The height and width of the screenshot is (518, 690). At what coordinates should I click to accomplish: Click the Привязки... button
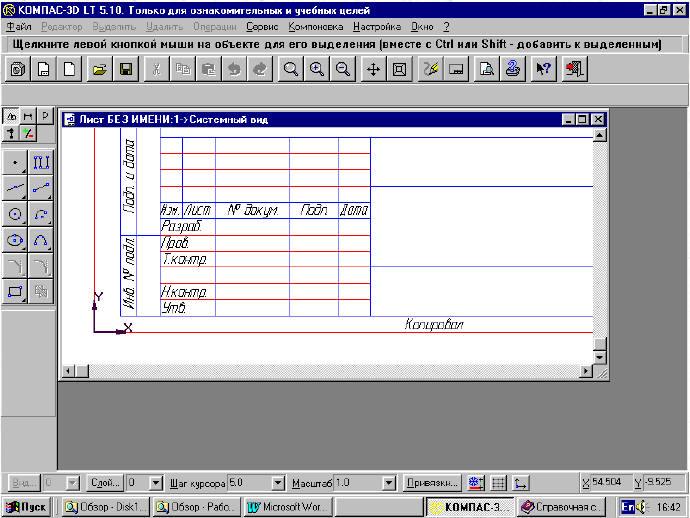click(x=432, y=483)
